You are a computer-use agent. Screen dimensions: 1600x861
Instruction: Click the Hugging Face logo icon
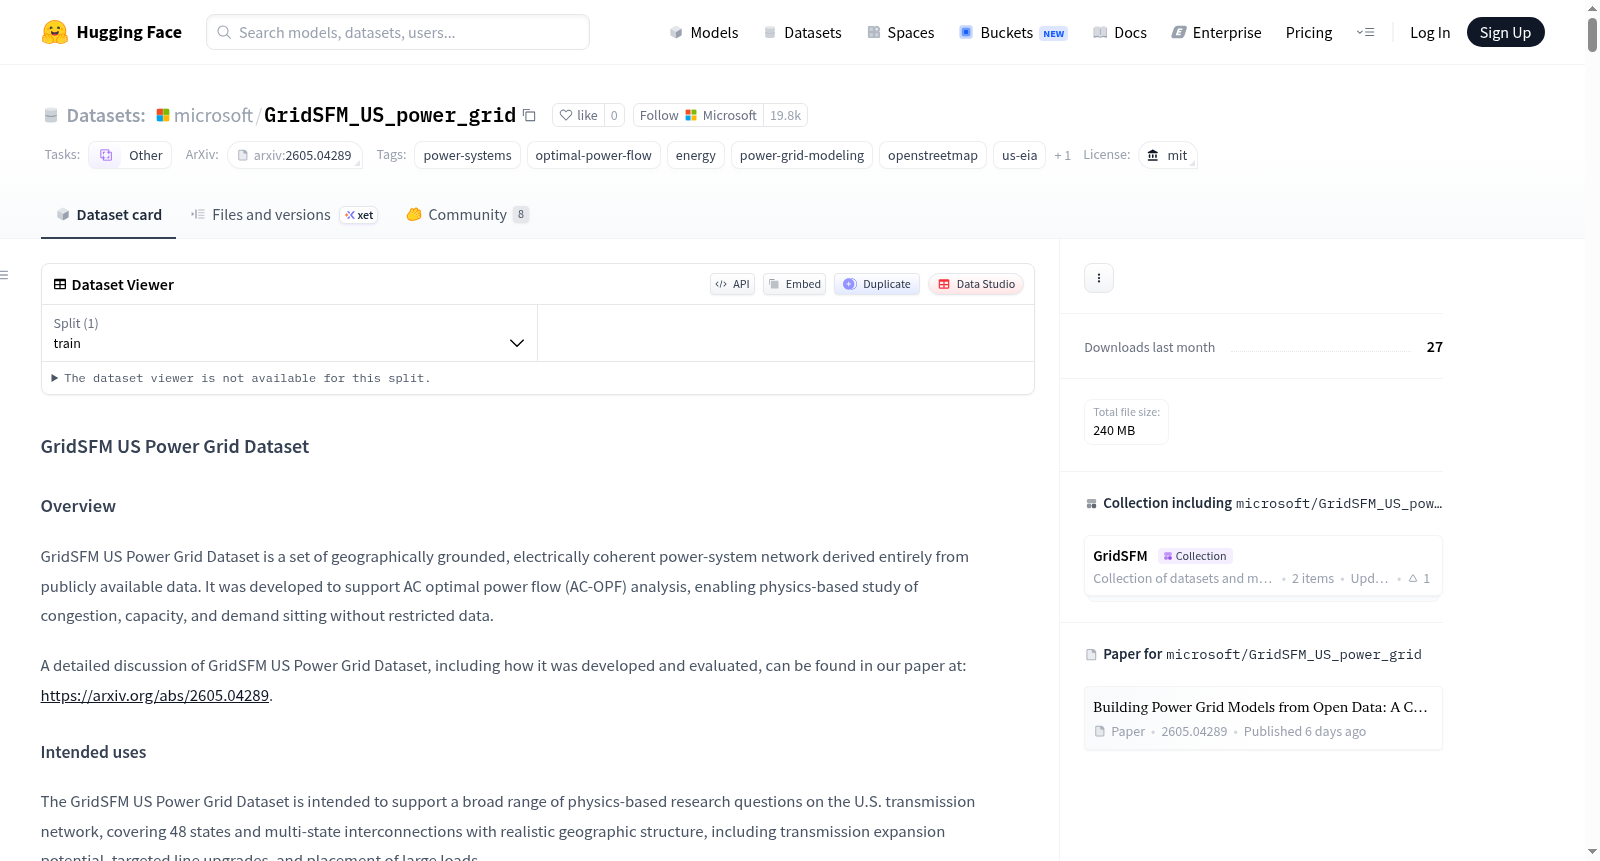(55, 32)
